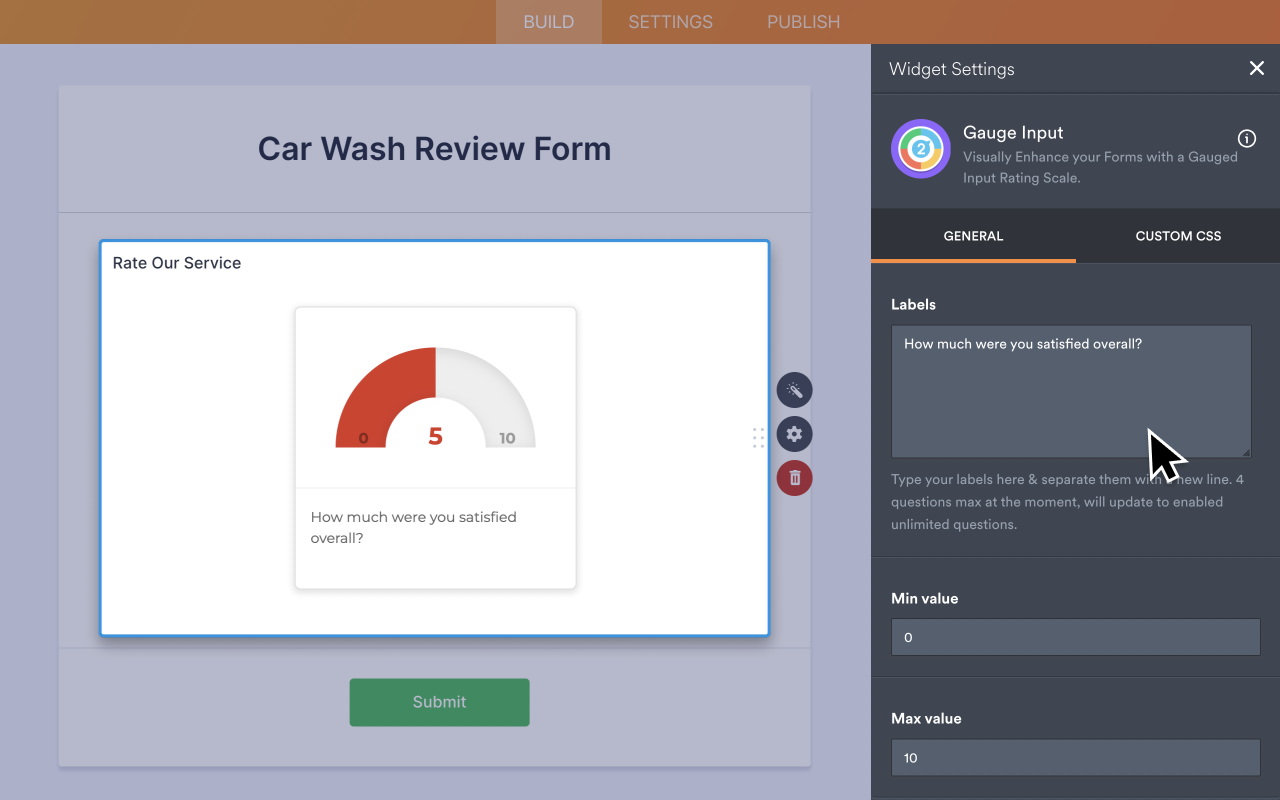Open the widget properties wand icon
The image size is (1280, 800).
click(x=794, y=389)
